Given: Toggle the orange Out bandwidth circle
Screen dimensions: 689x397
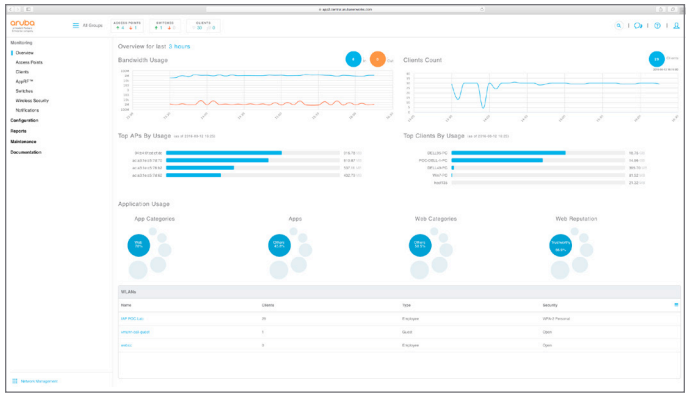Looking at the screenshot, I should [377, 59].
